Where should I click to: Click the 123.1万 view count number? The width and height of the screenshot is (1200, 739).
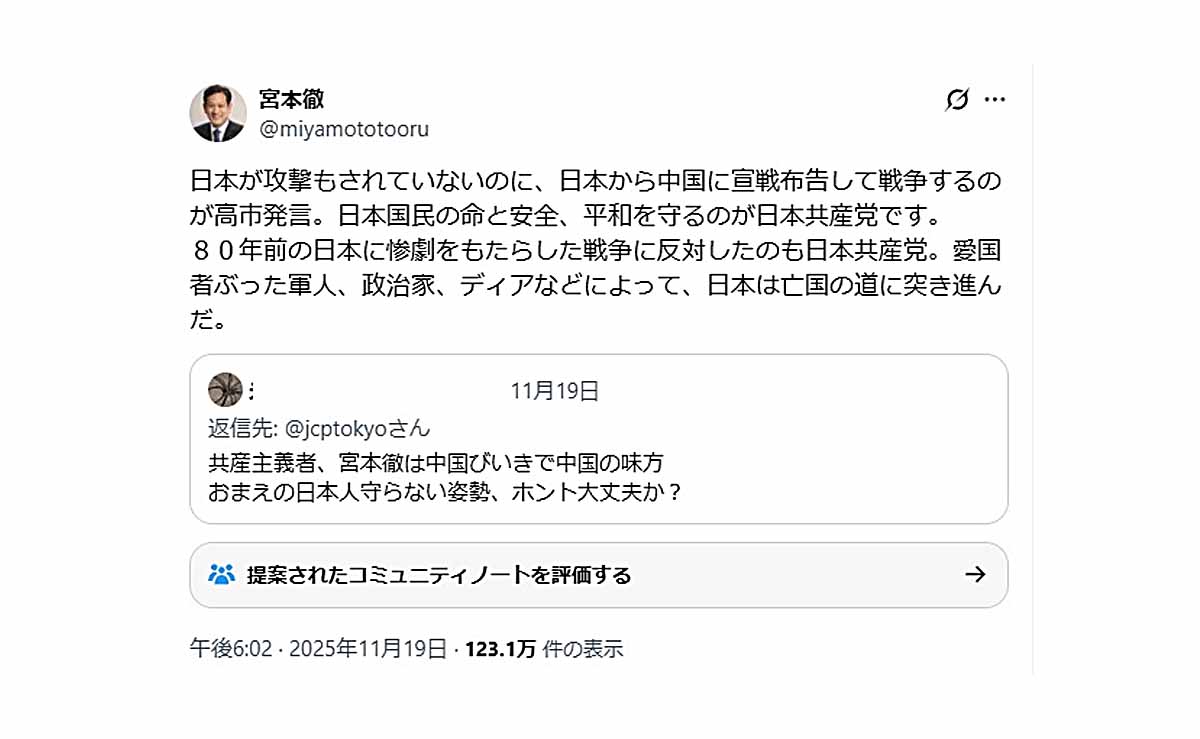pyautogui.click(x=501, y=649)
